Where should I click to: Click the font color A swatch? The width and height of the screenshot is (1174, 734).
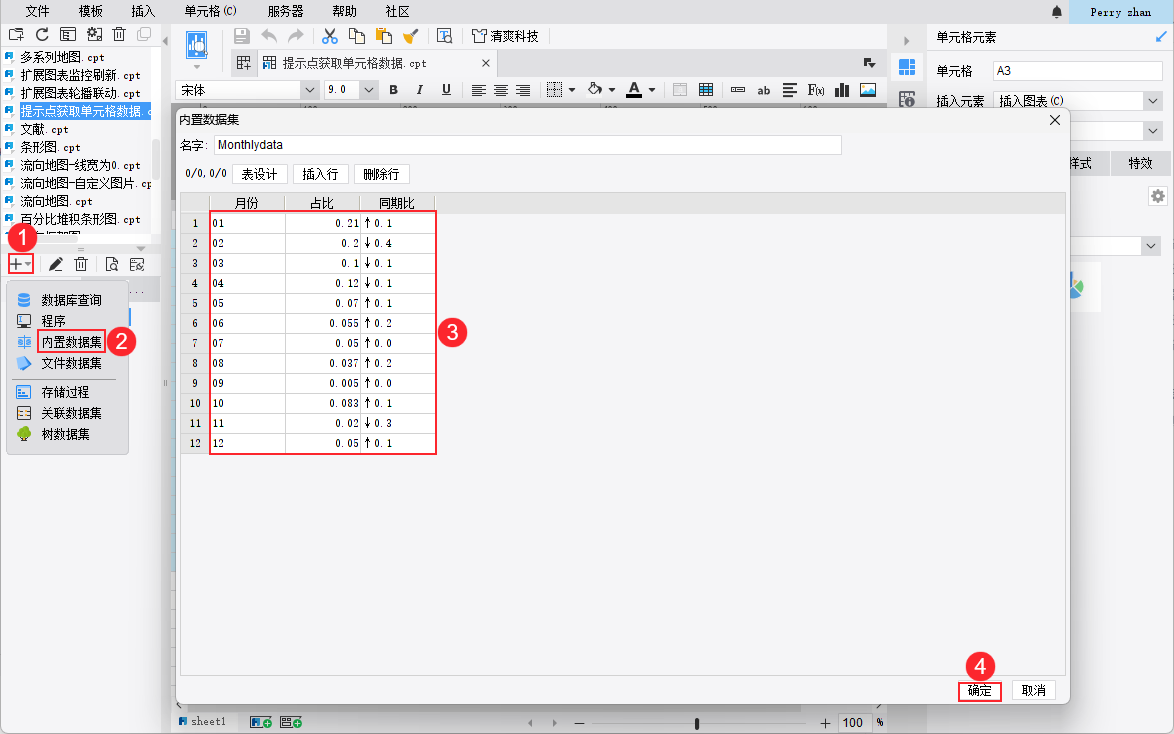point(634,90)
